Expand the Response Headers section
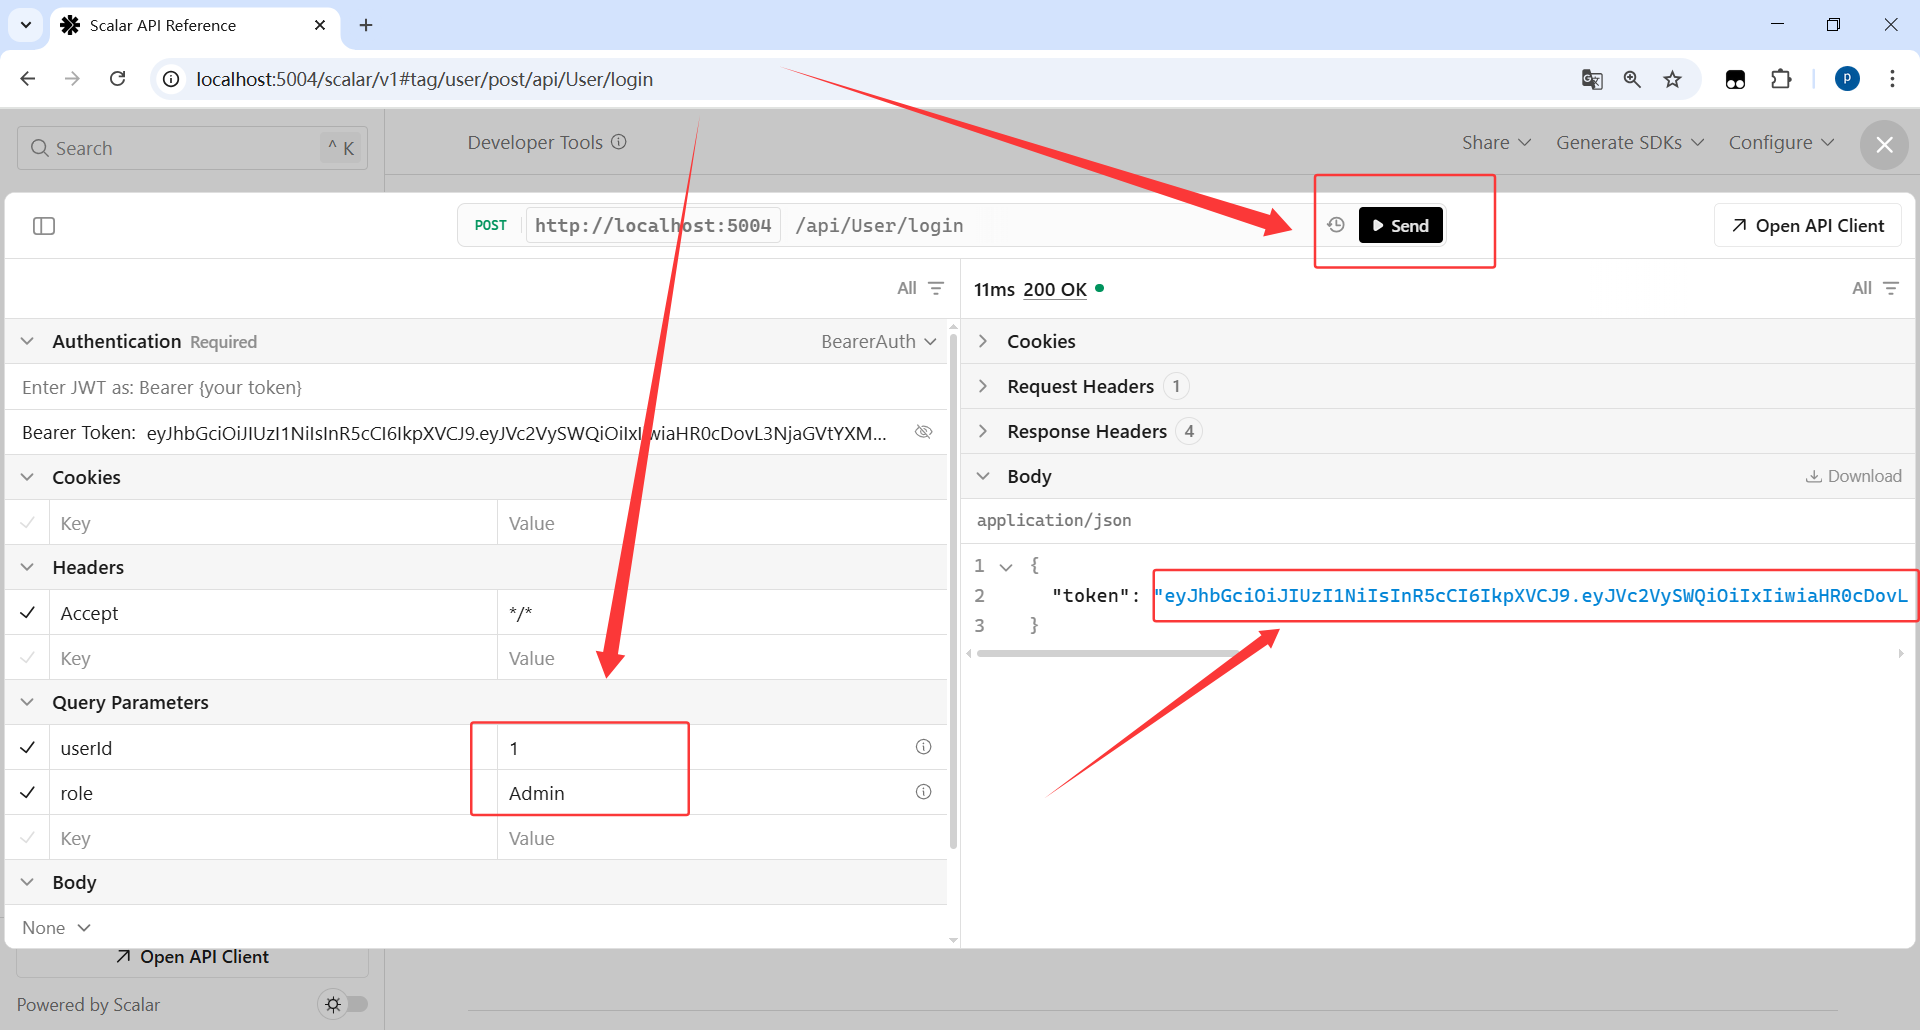The height and width of the screenshot is (1030, 1920). [983, 431]
